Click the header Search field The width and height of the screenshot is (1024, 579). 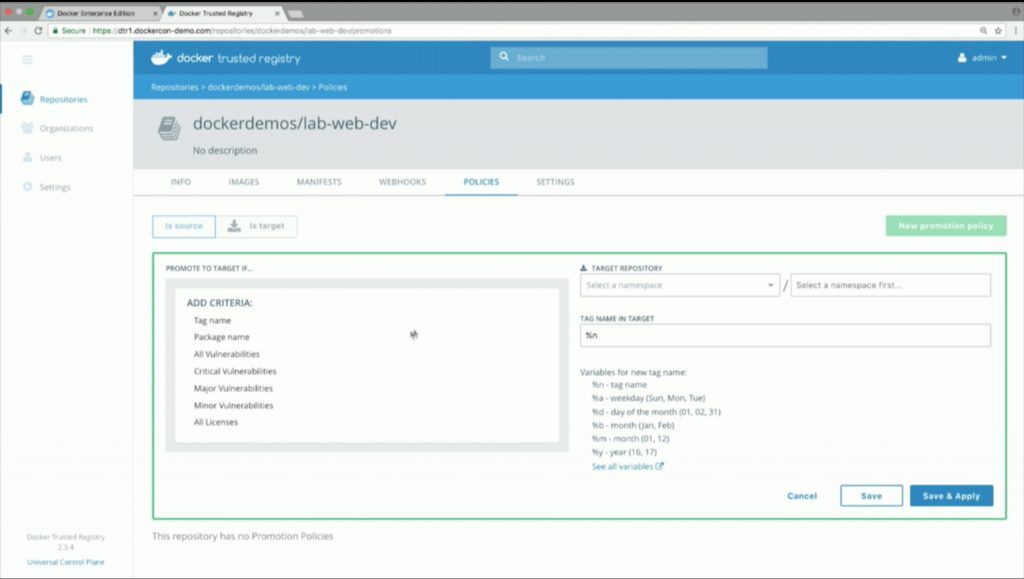628,57
